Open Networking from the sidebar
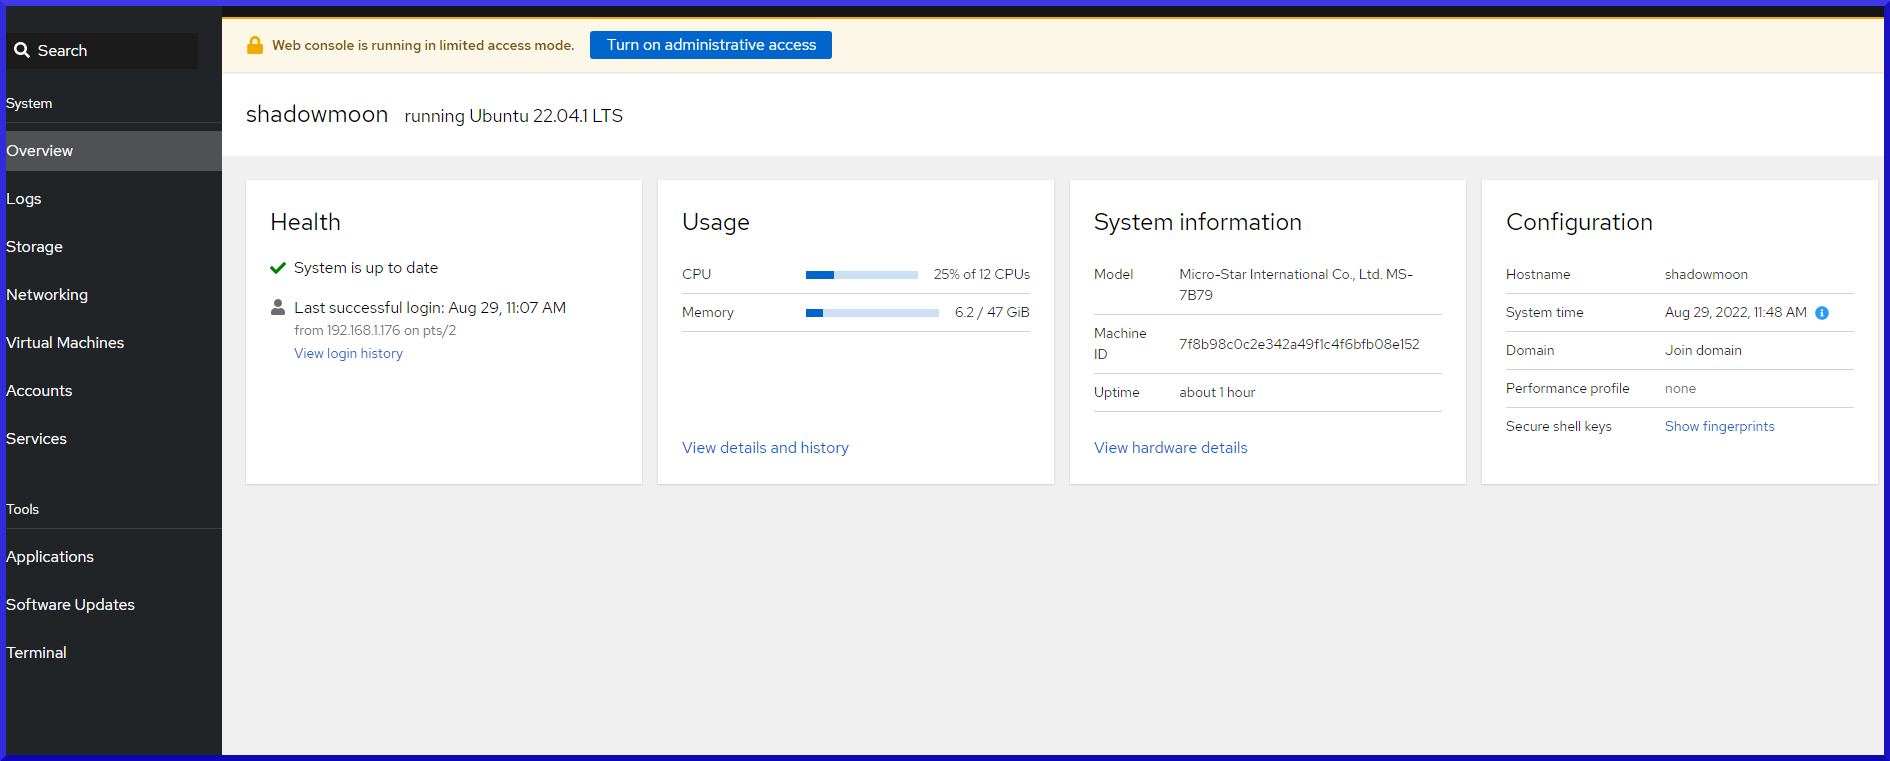This screenshot has width=1890, height=761. click(47, 295)
